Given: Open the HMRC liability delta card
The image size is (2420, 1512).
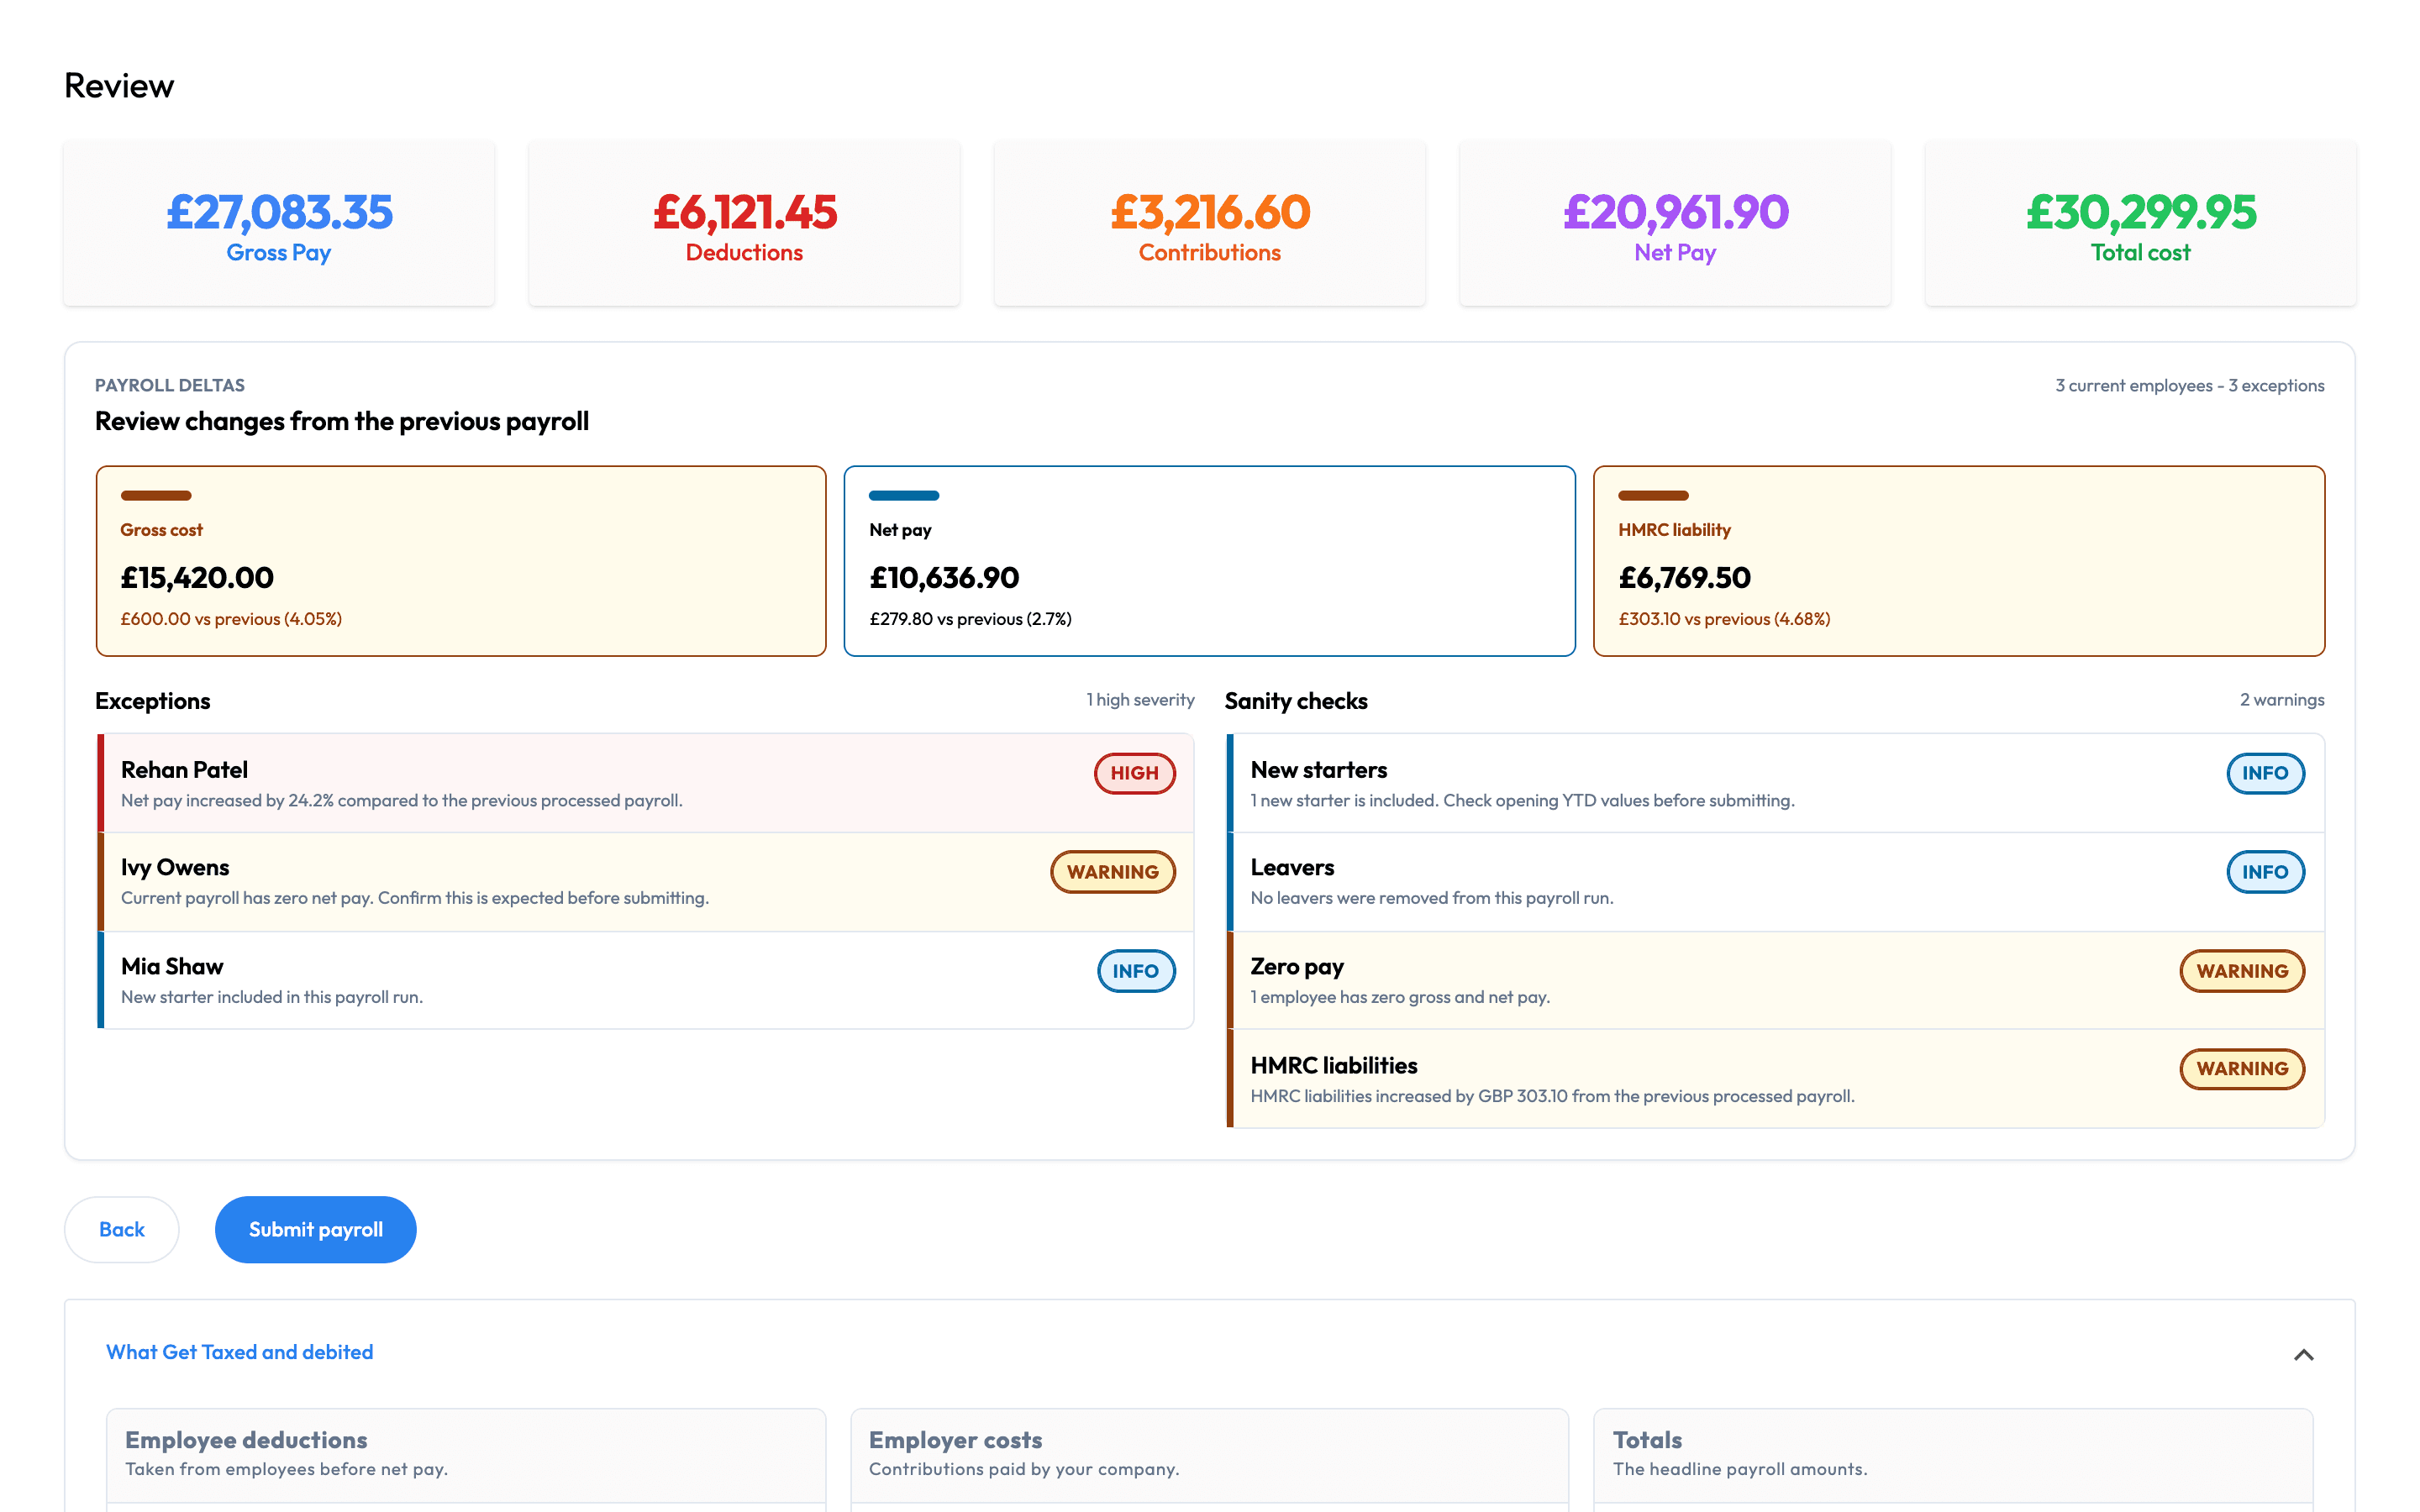Looking at the screenshot, I should tap(1958, 561).
